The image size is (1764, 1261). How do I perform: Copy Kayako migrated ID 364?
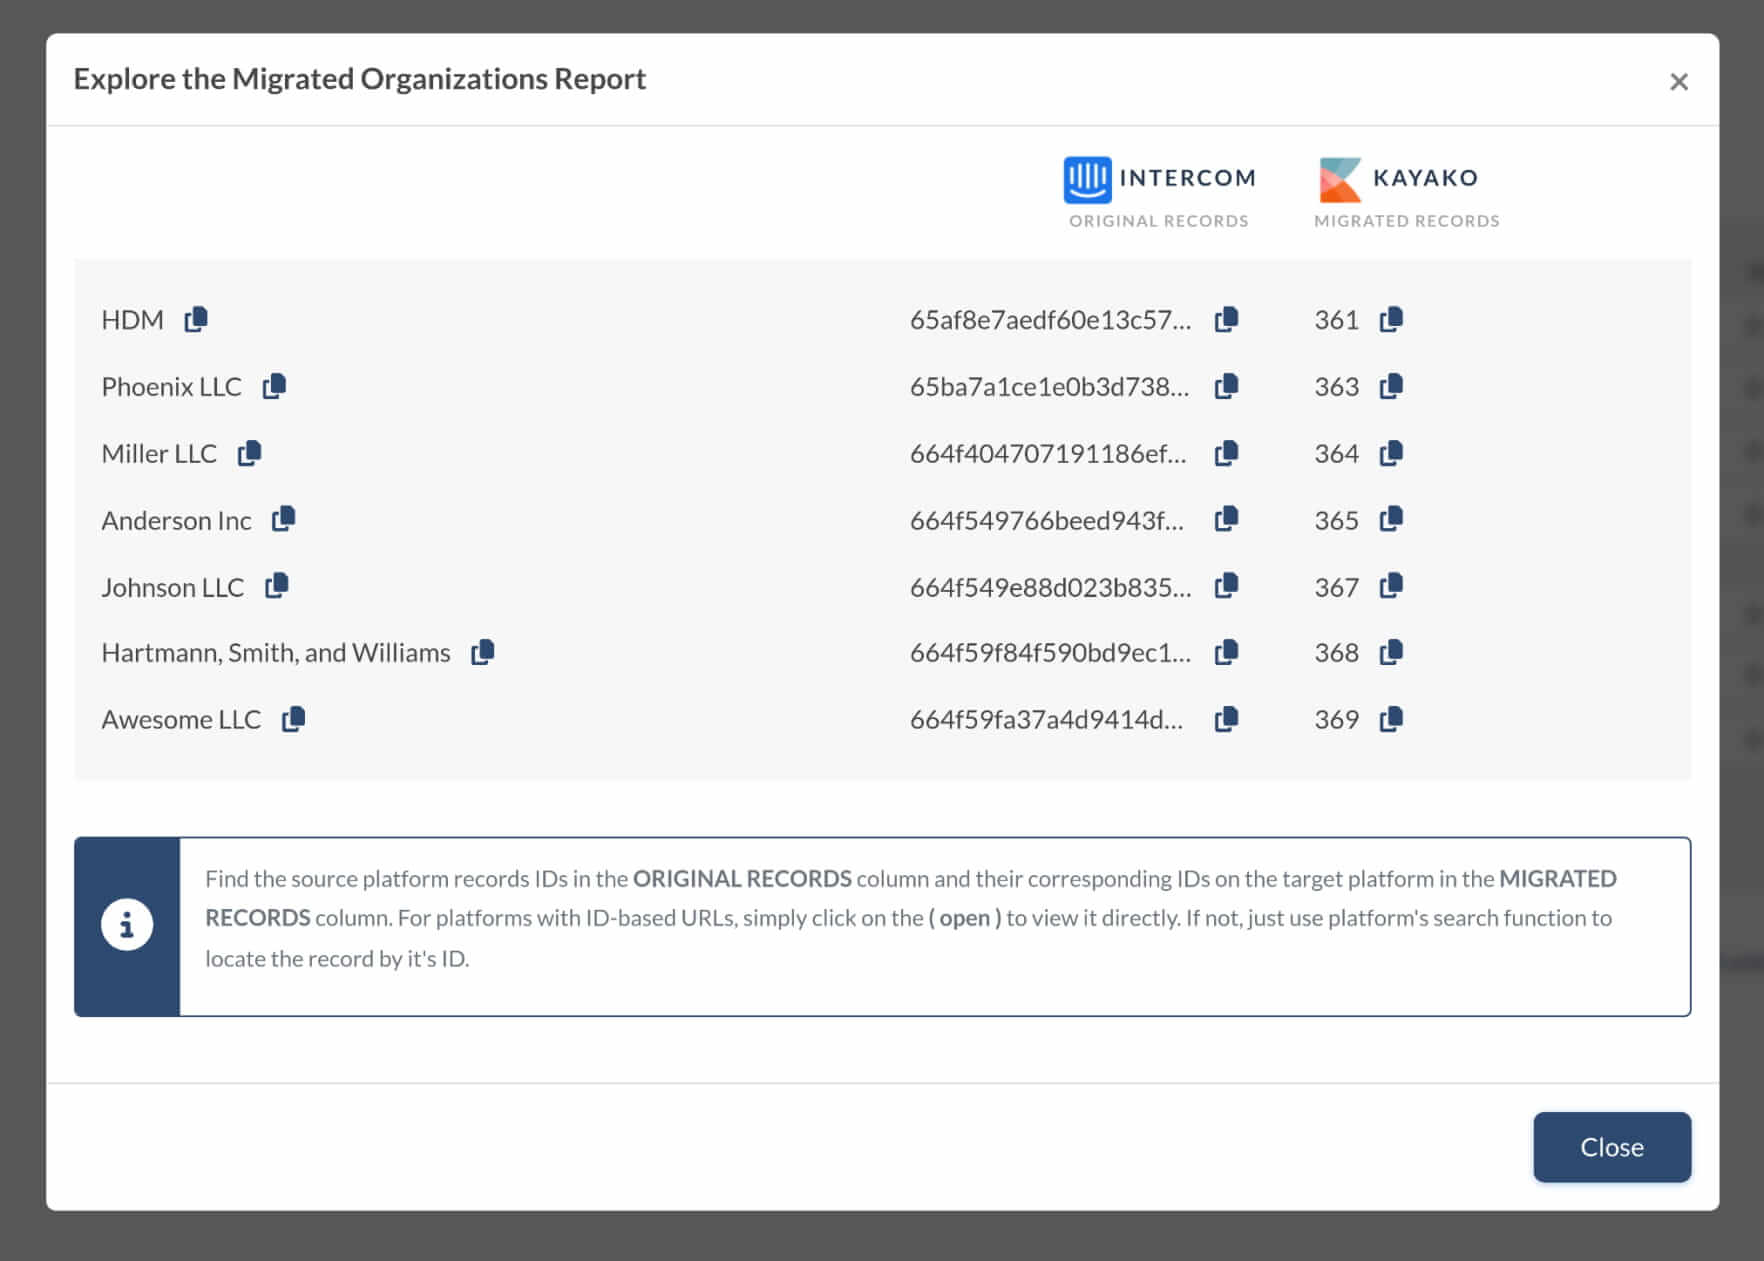click(1391, 453)
